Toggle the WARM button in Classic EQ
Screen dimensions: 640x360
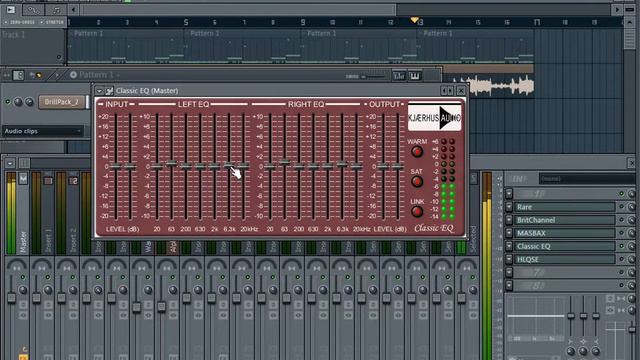pos(417,152)
